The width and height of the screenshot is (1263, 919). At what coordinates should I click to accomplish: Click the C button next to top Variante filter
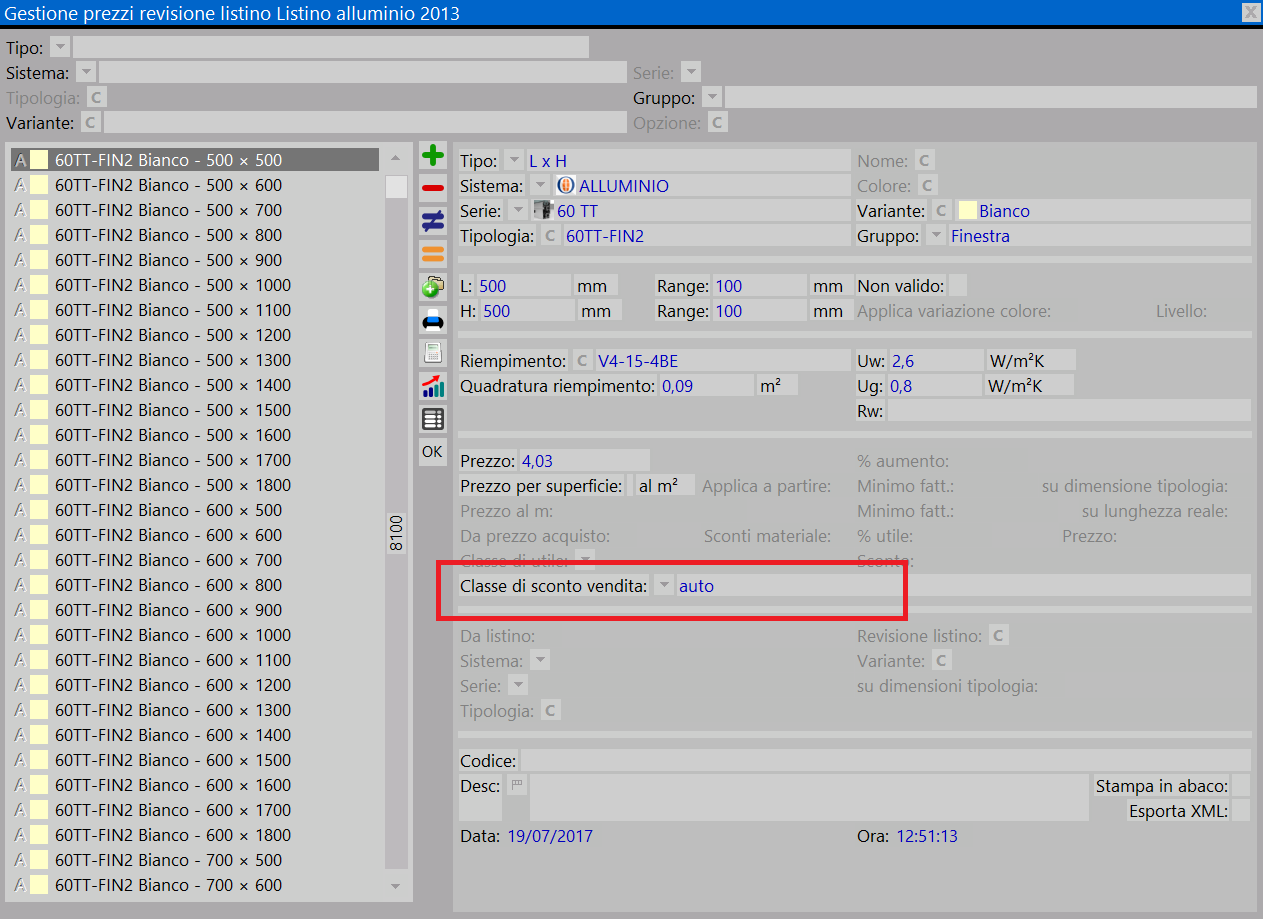[x=90, y=123]
